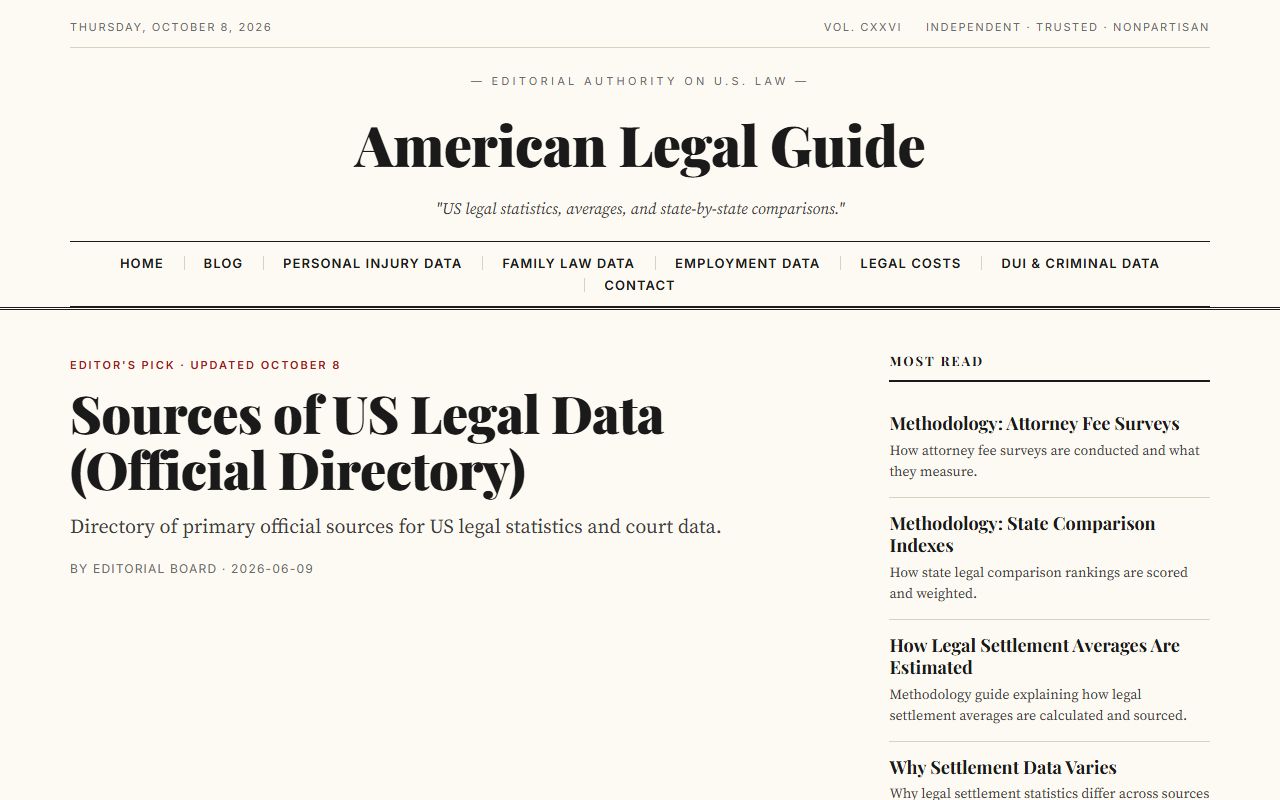Open How Legal Settlement Averages Are Estimated
This screenshot has width=1280, height=800.
coord(1035,656)
